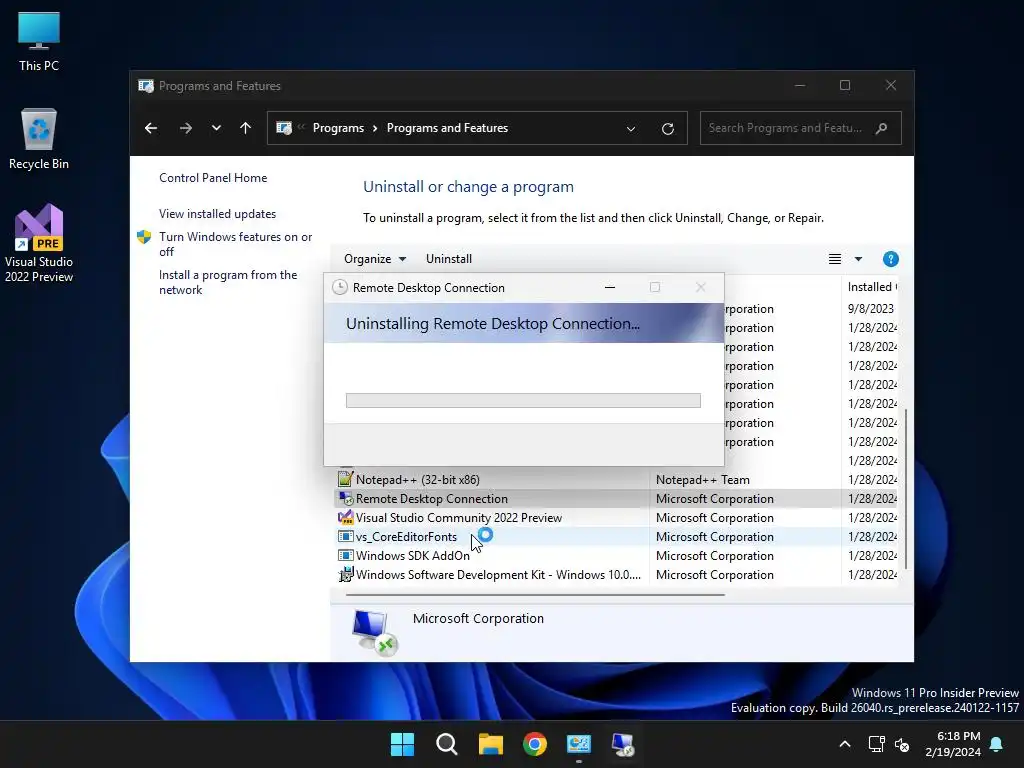Click the Uninstall toolbar button
Viewport: 1024px width, 768px height.
[449, 259]
